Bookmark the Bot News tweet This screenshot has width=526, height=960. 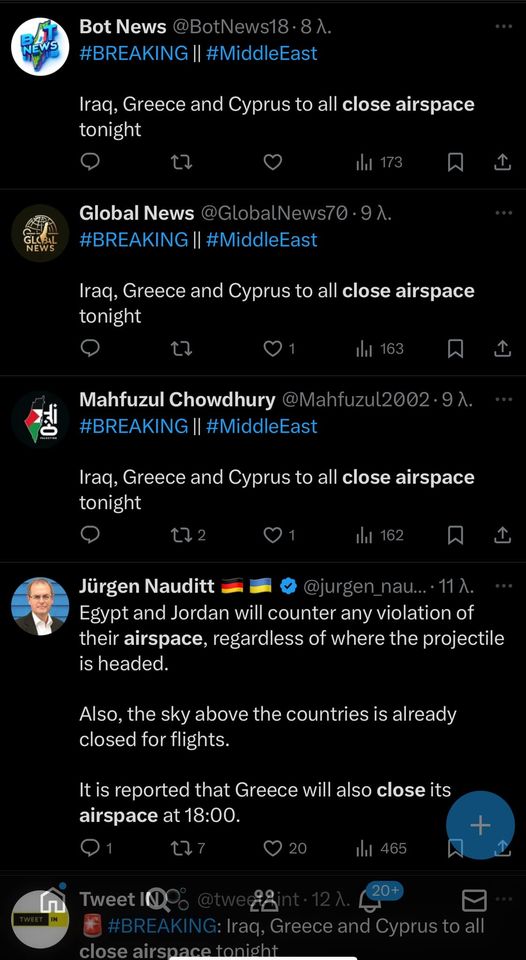455,162
